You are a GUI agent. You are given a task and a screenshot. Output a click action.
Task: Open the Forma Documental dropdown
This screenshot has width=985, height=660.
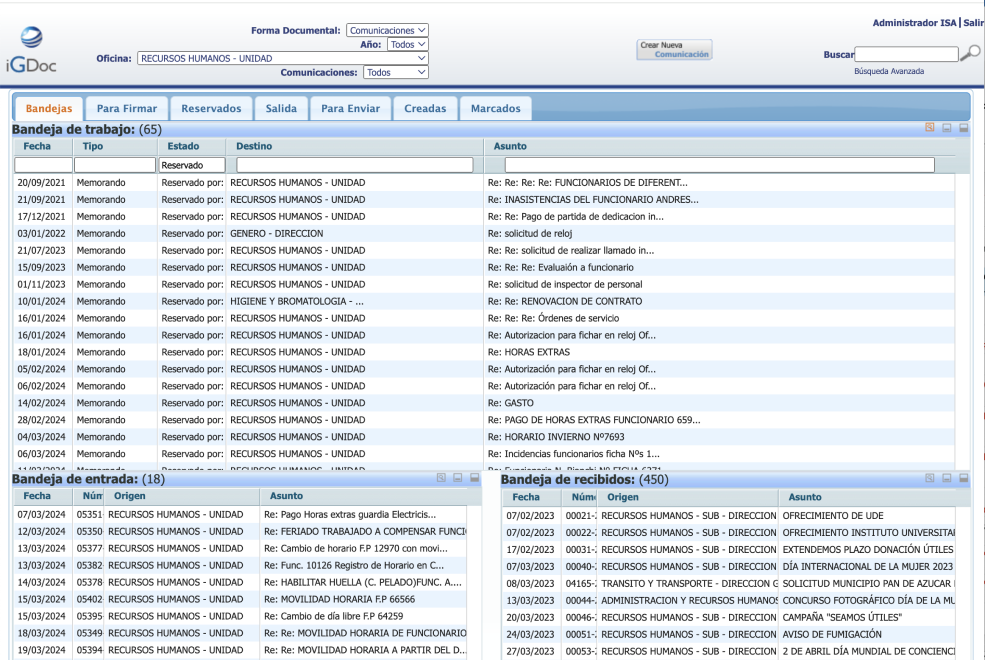[387, 31]
